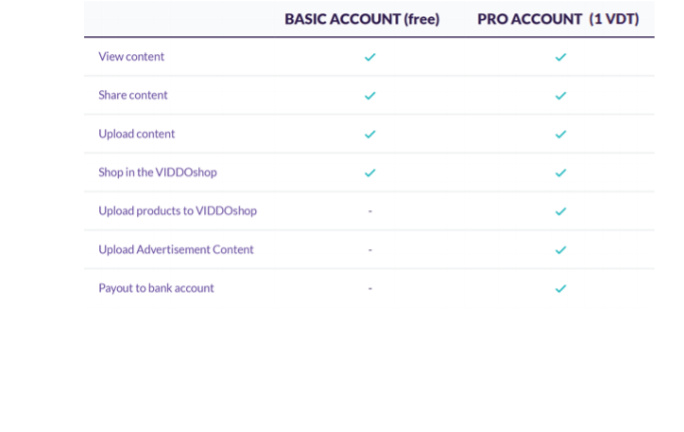Click the BASIC ACCOUNT (free) column header
The width and height of the screenshot is (684, 432).
(362, 19)
